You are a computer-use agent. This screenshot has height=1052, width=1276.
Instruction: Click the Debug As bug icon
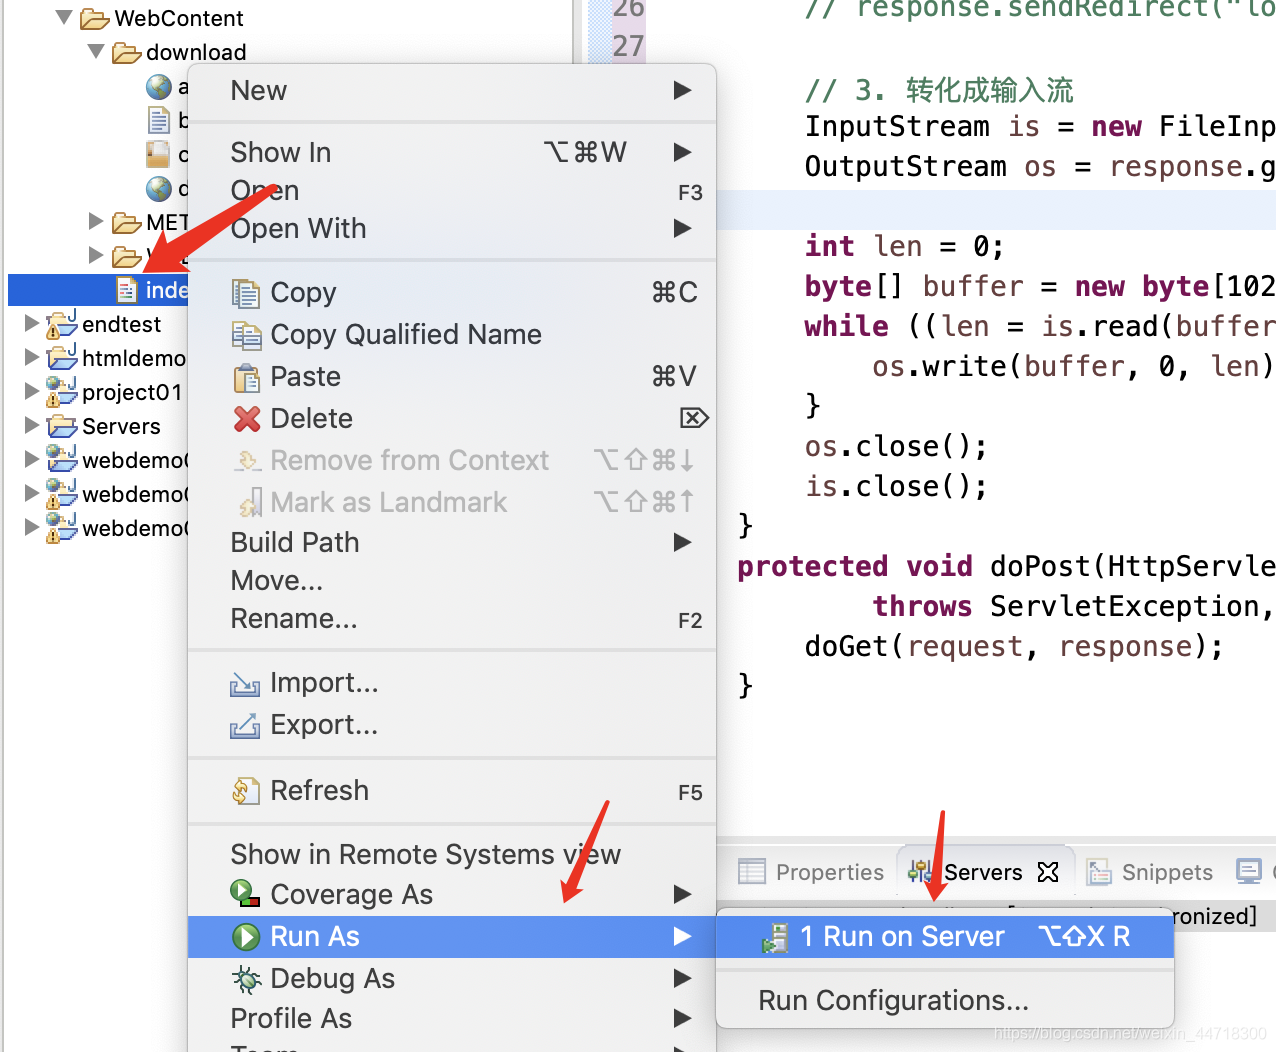click(246, 978)
